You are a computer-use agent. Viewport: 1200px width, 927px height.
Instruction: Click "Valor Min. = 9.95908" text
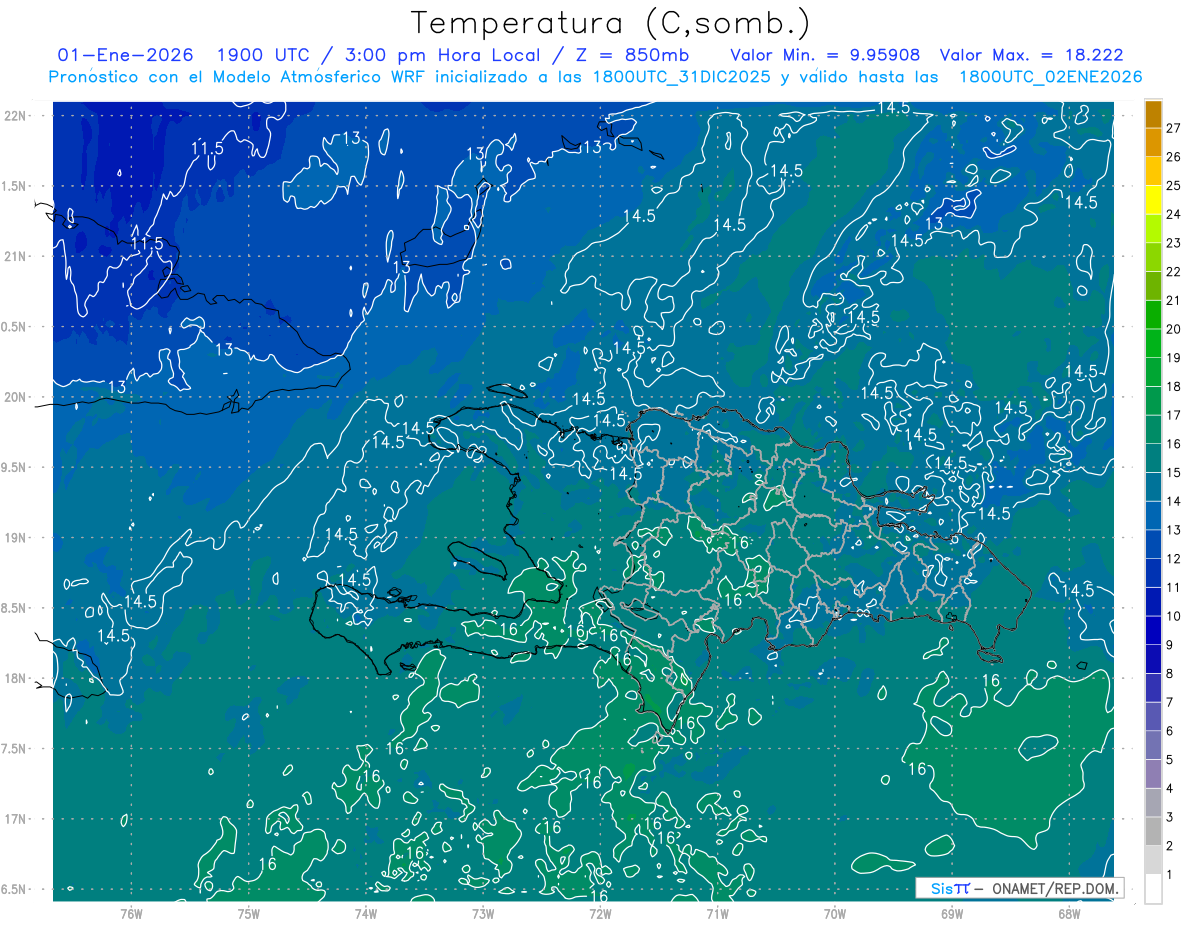pos(825,55)
